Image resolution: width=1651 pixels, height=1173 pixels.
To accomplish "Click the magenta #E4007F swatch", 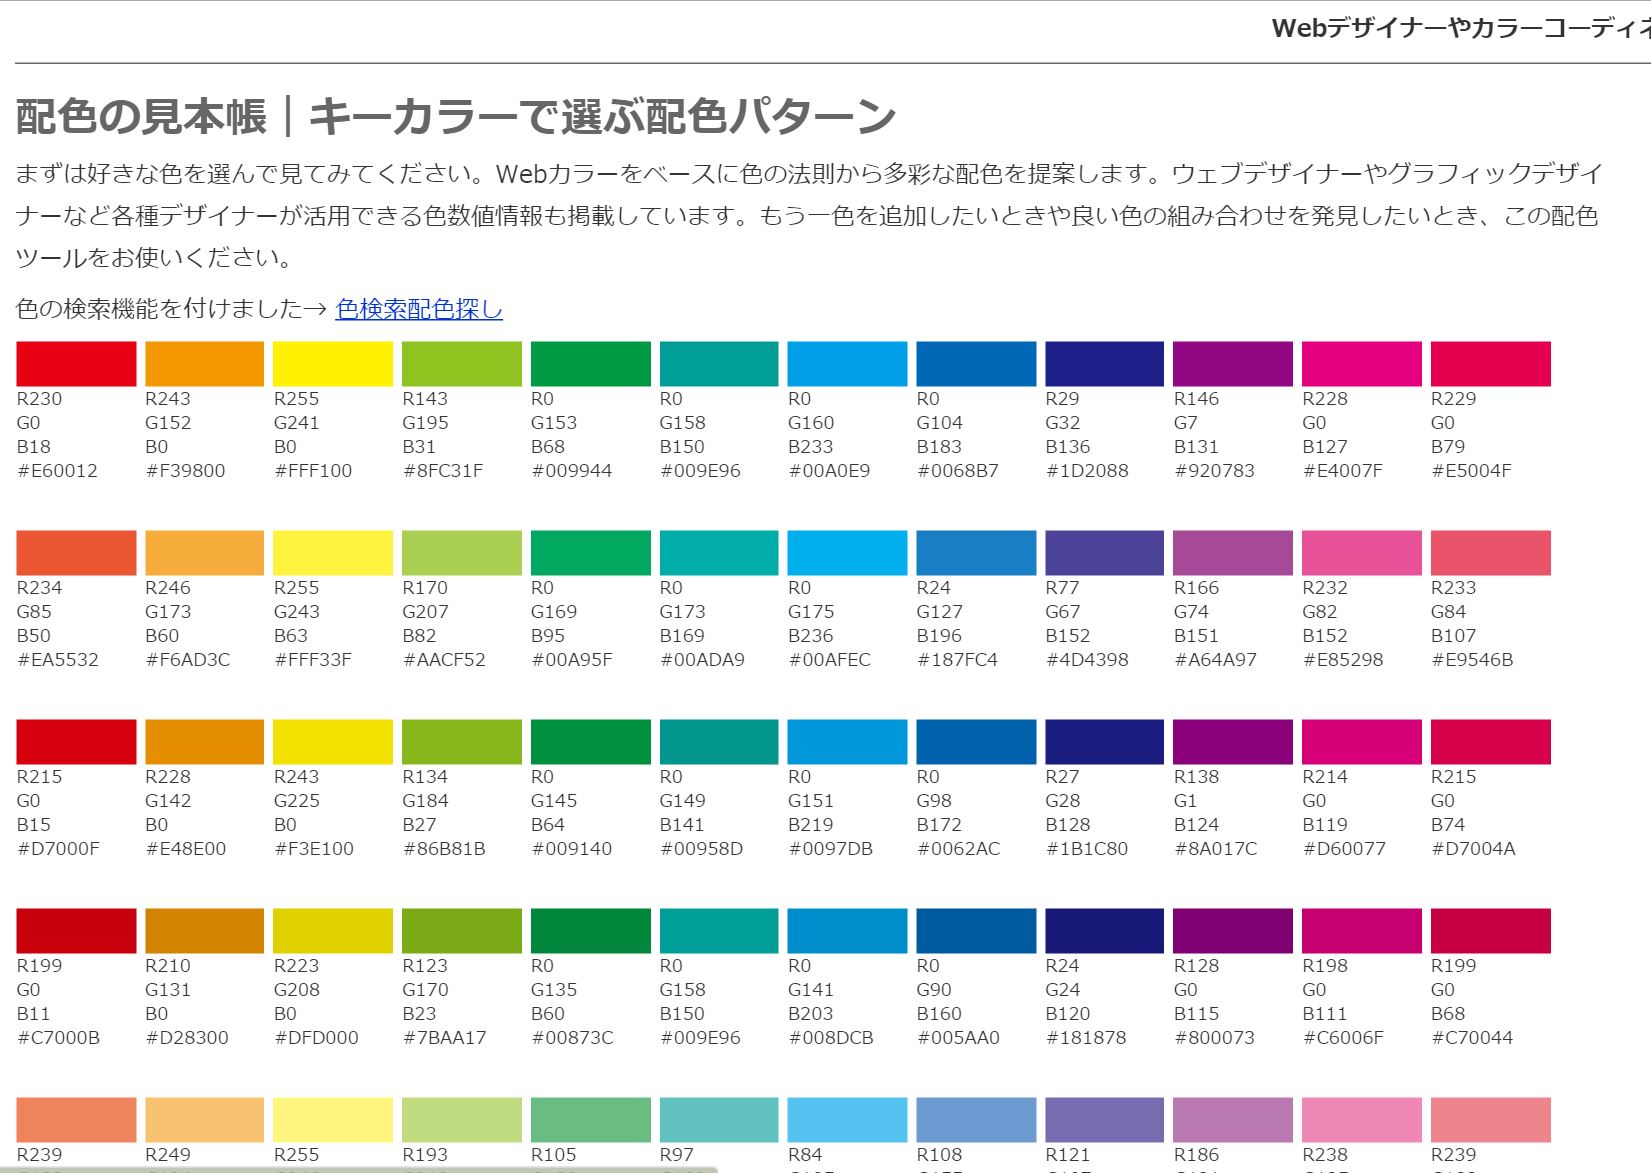I will (1362, 364).
